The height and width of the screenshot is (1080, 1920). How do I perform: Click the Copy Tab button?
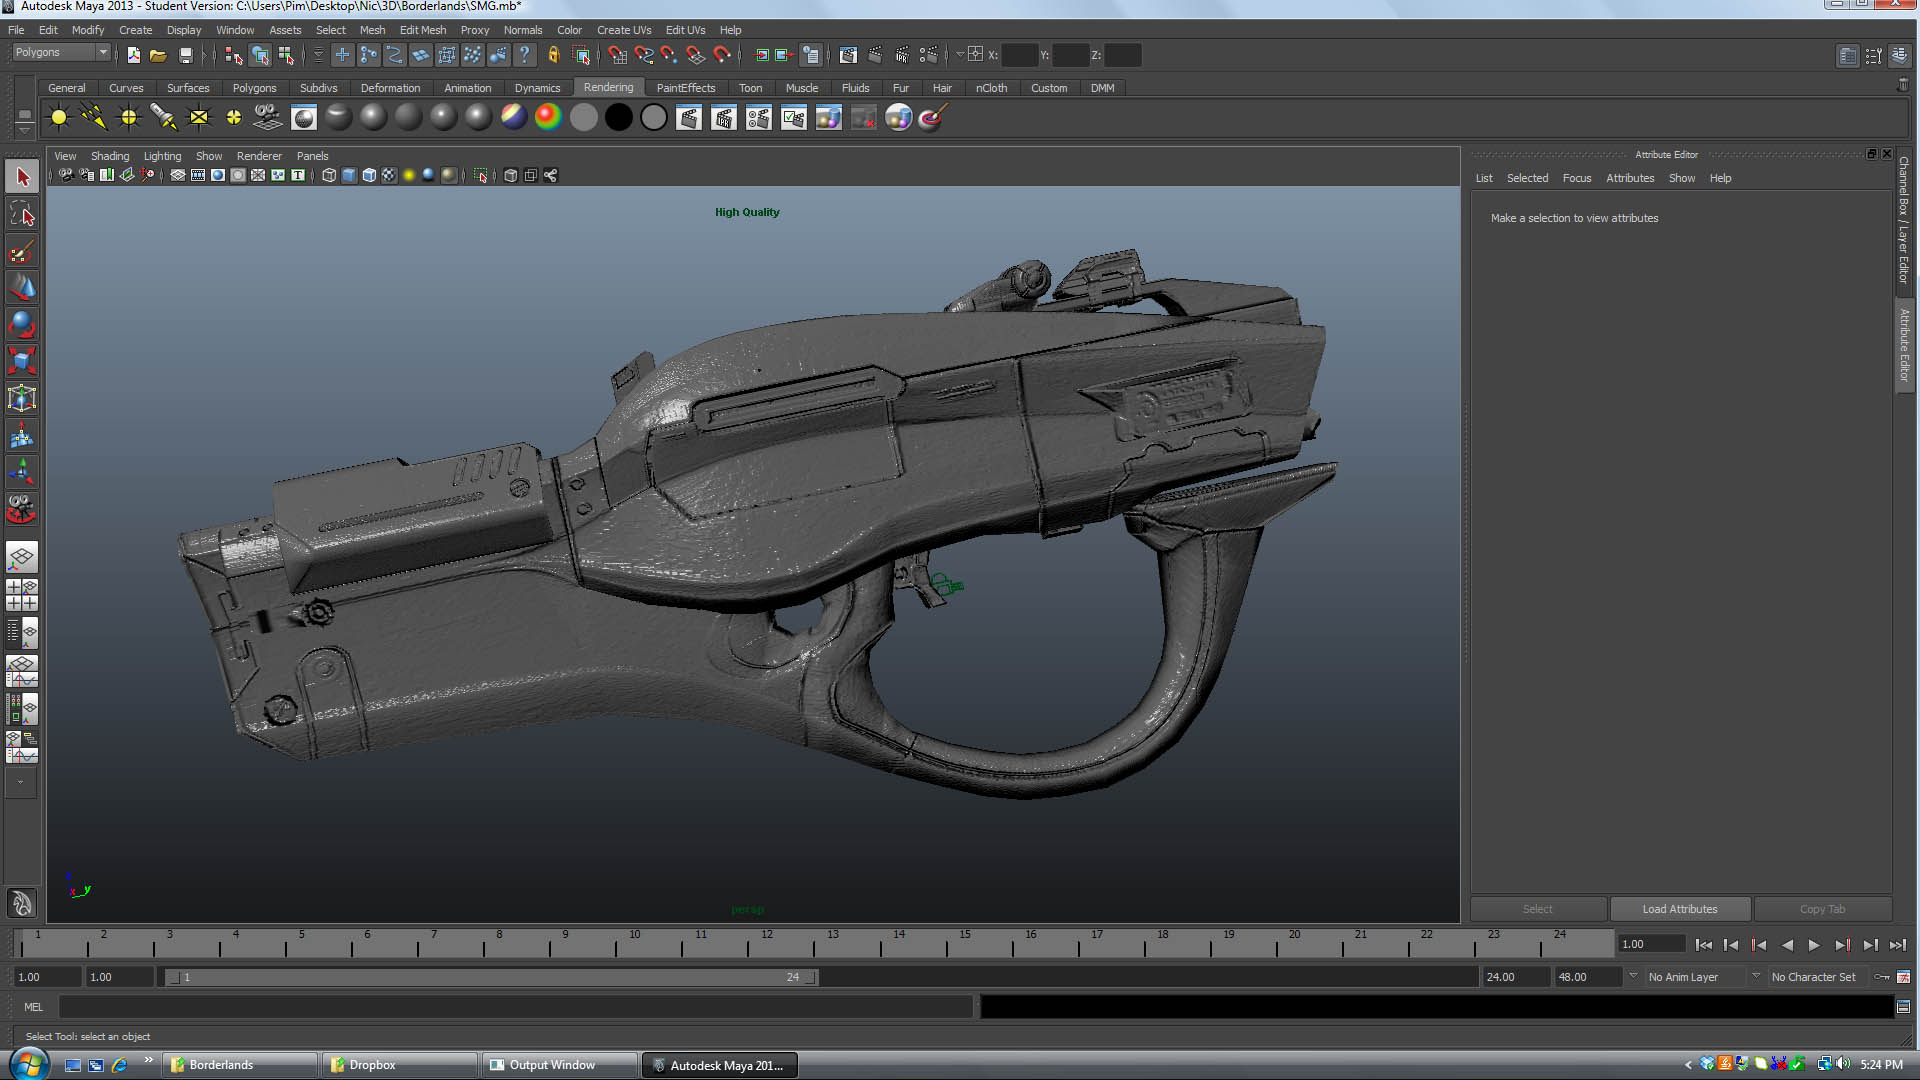point(1822,909)
